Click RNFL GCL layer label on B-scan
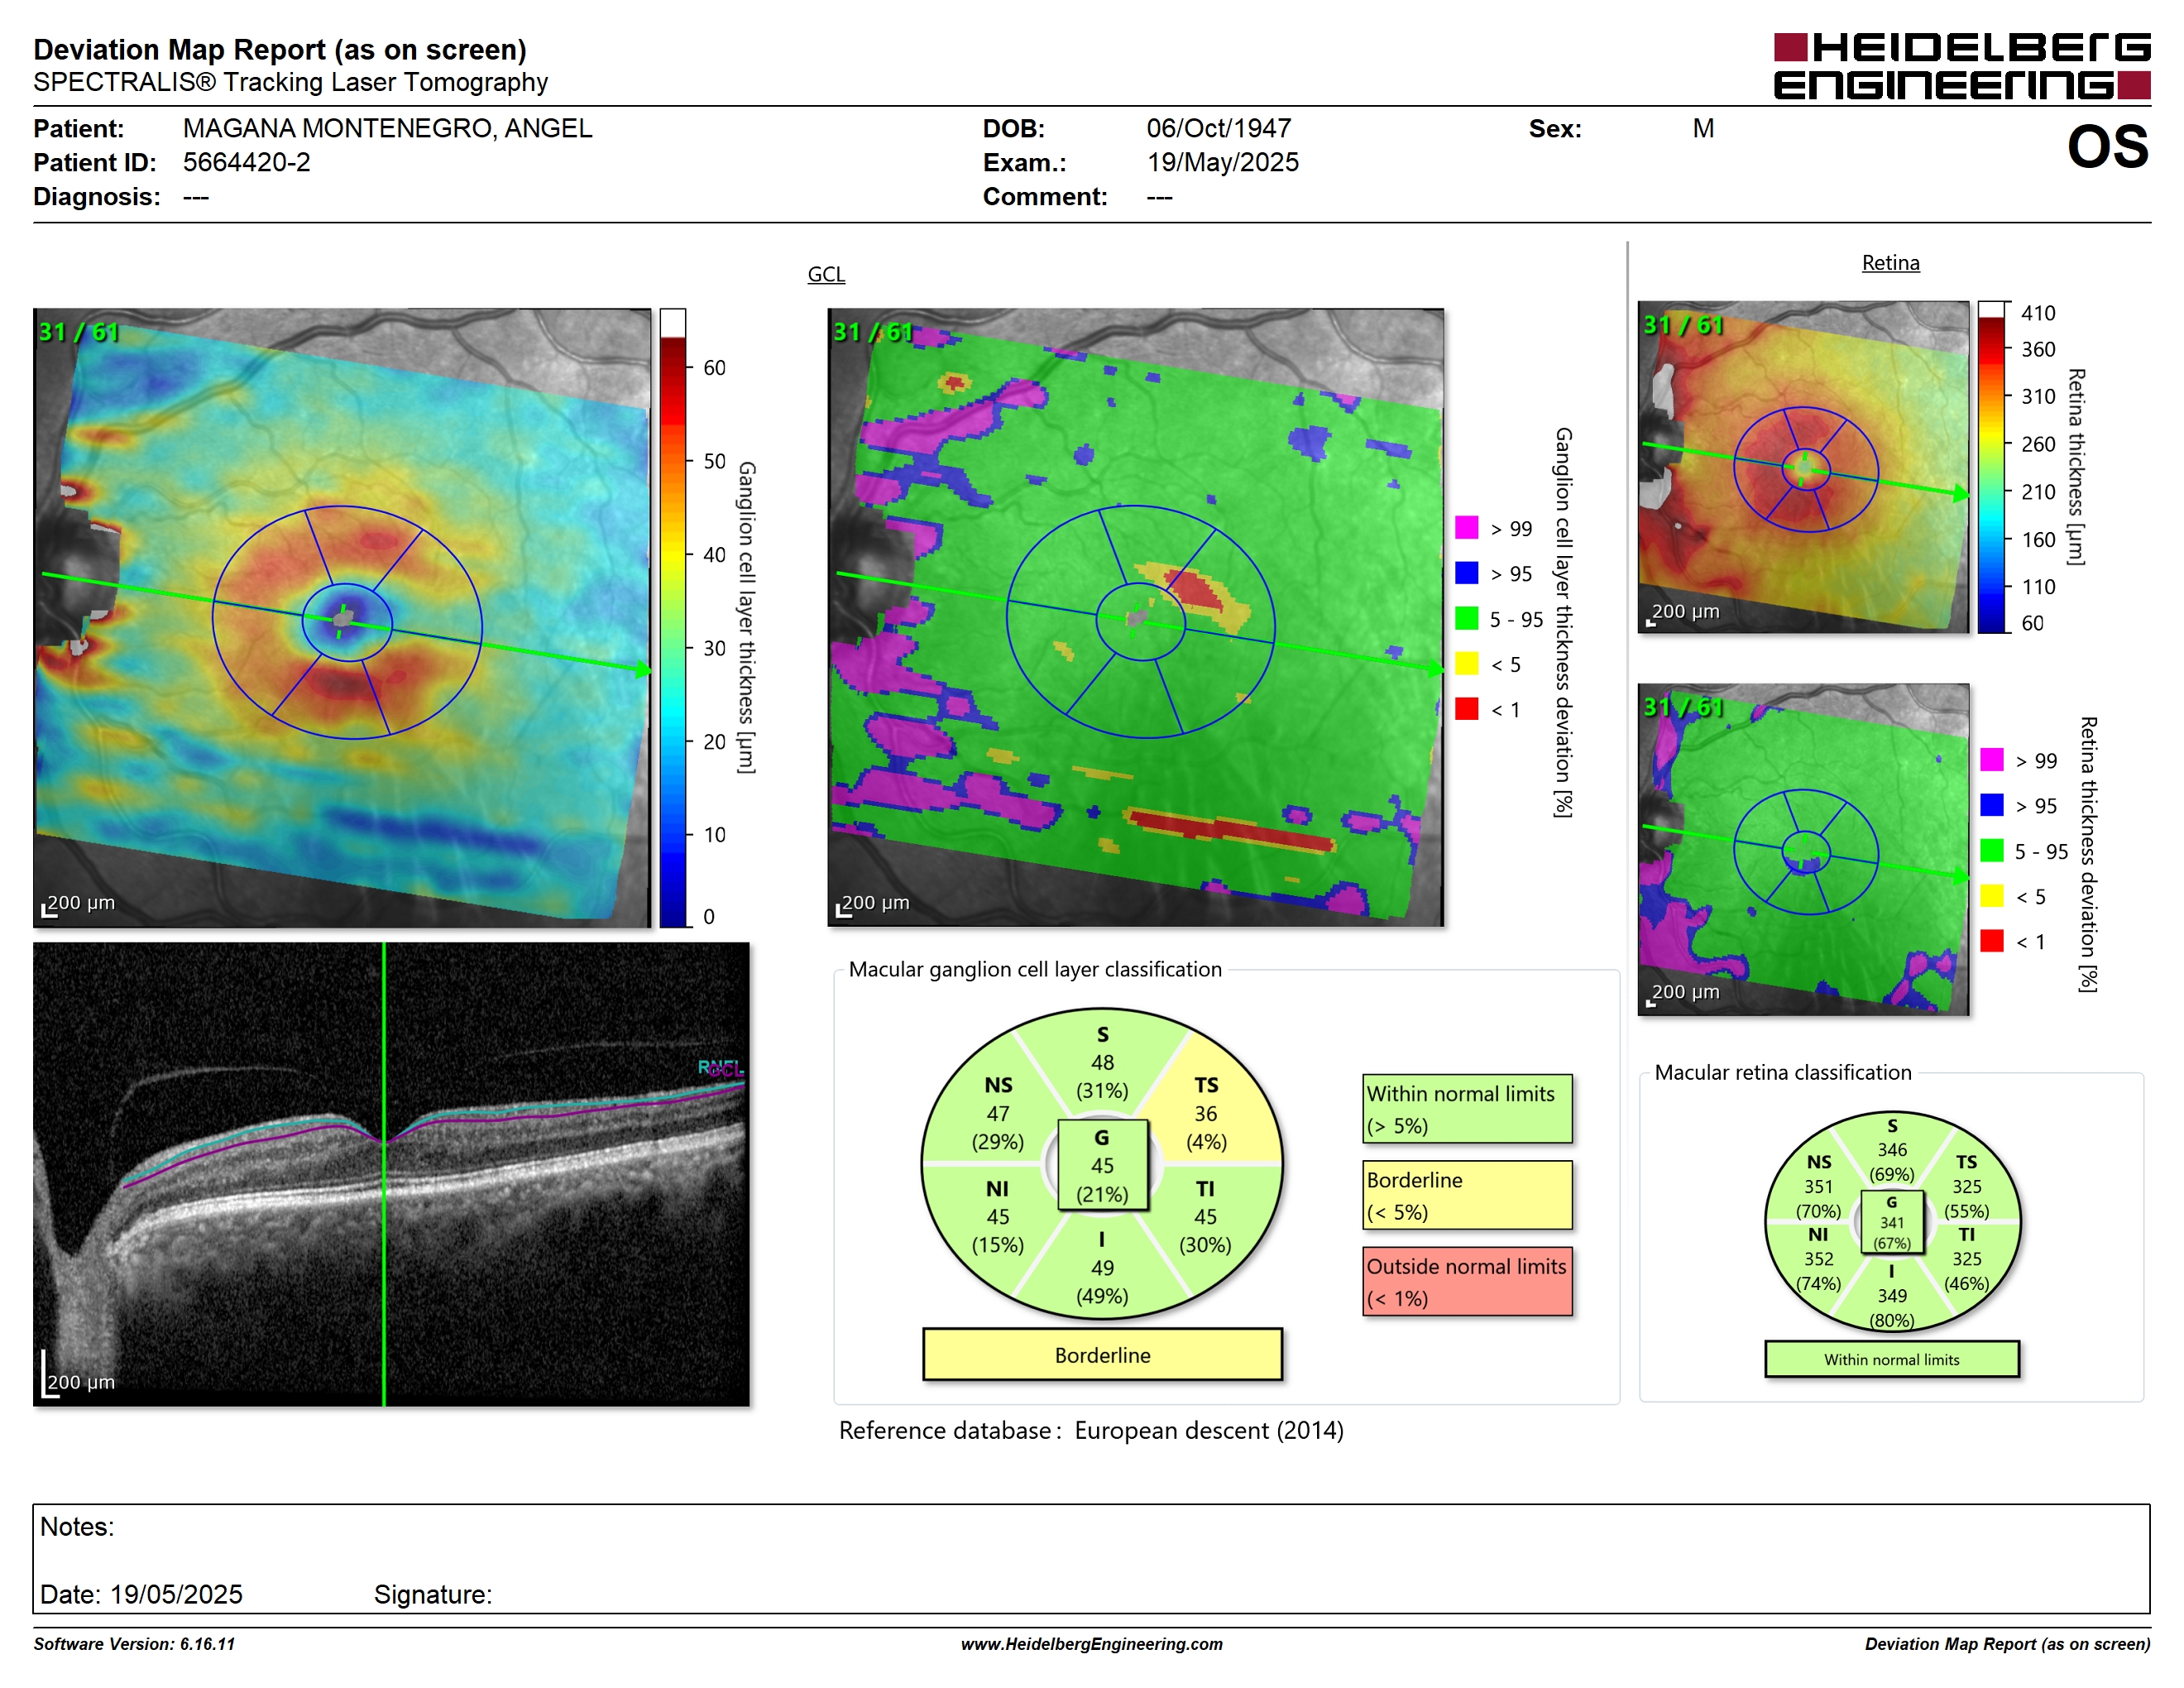 [720, 1068]
